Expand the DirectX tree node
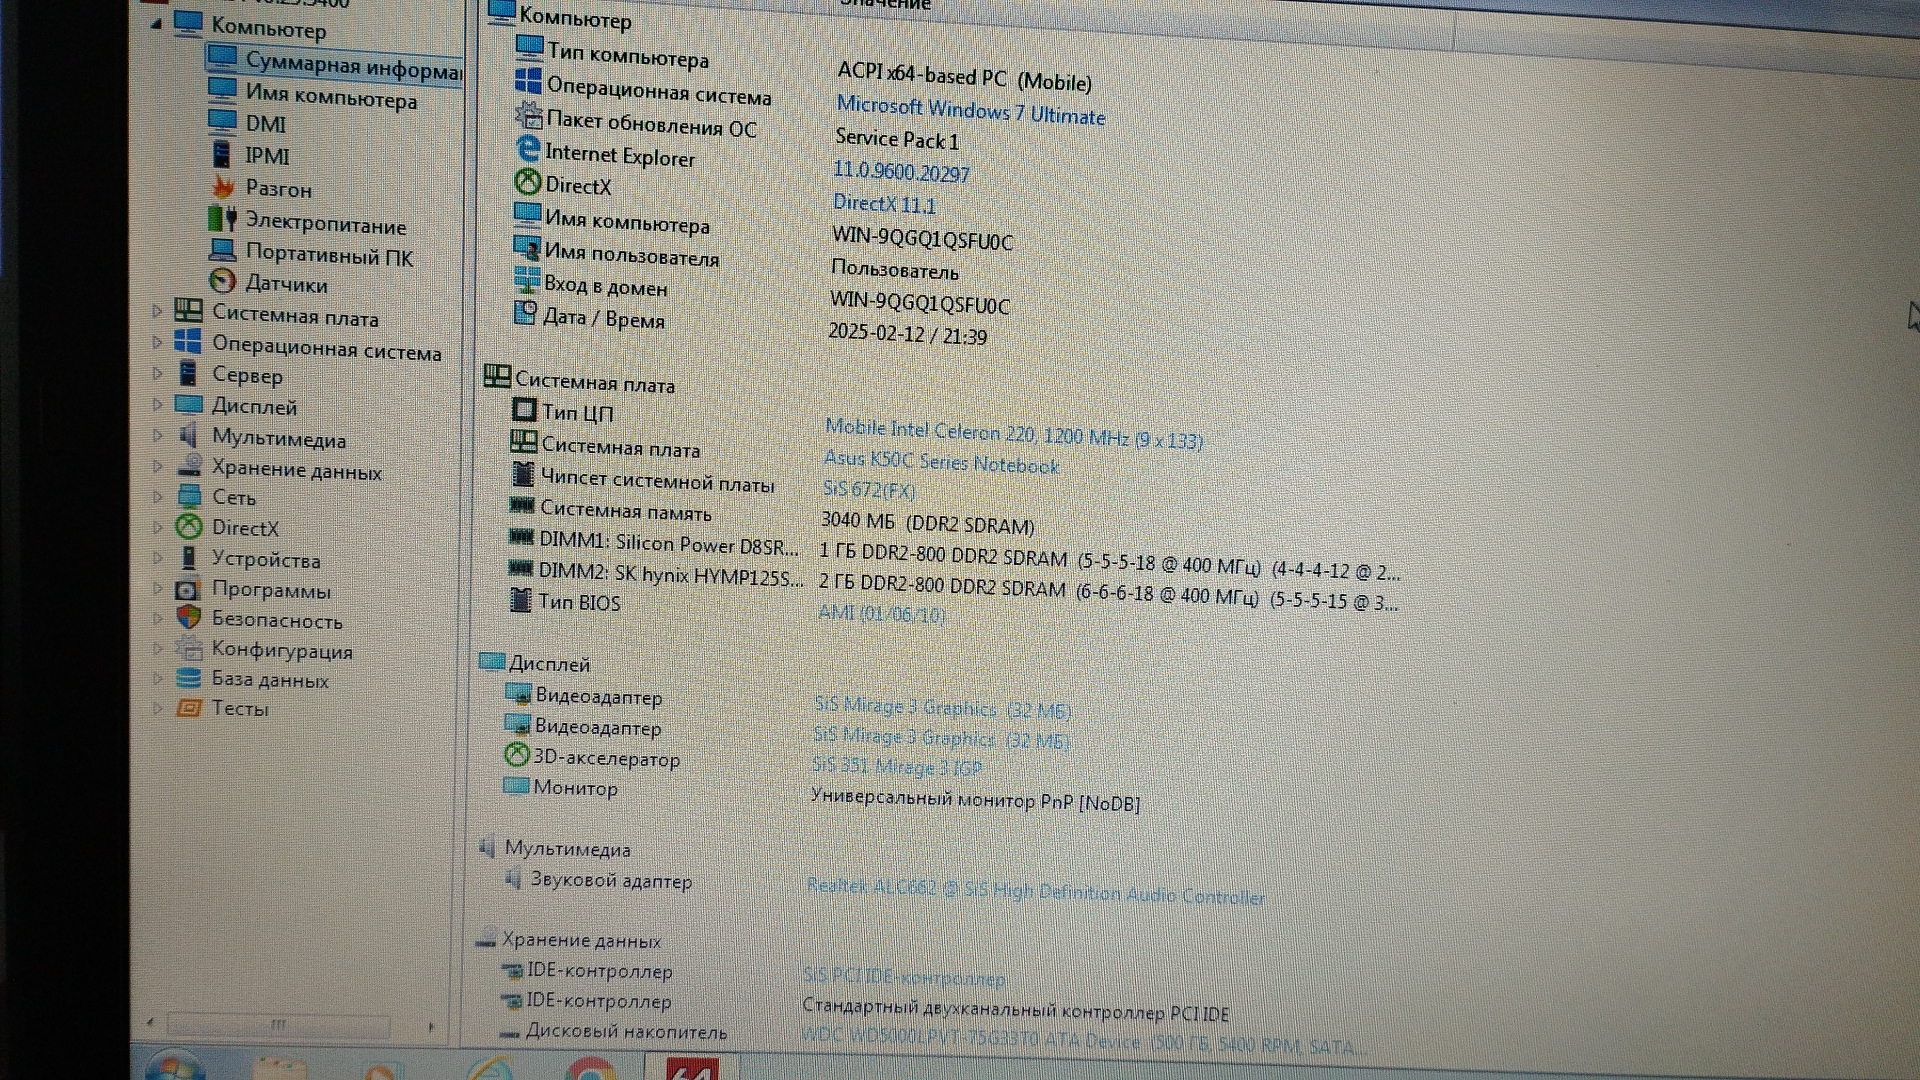The width and height of the screenshot is (1920, 1080). [x=157, y=527]
